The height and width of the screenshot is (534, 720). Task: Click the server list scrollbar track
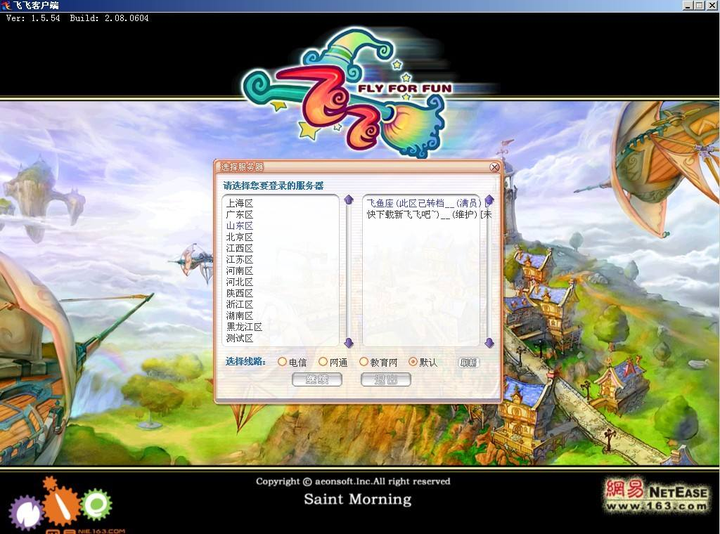coord(489,271)
